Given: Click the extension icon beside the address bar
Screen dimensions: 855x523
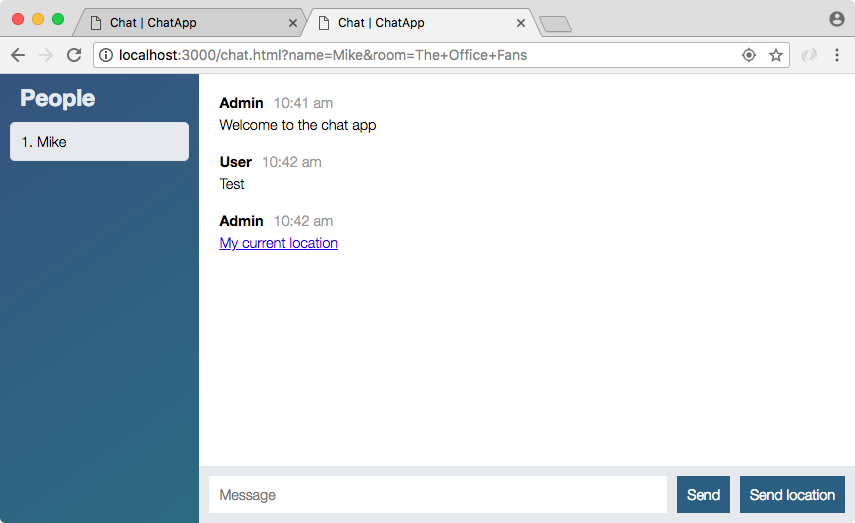Looking at the screenshot, I should 809,55.
